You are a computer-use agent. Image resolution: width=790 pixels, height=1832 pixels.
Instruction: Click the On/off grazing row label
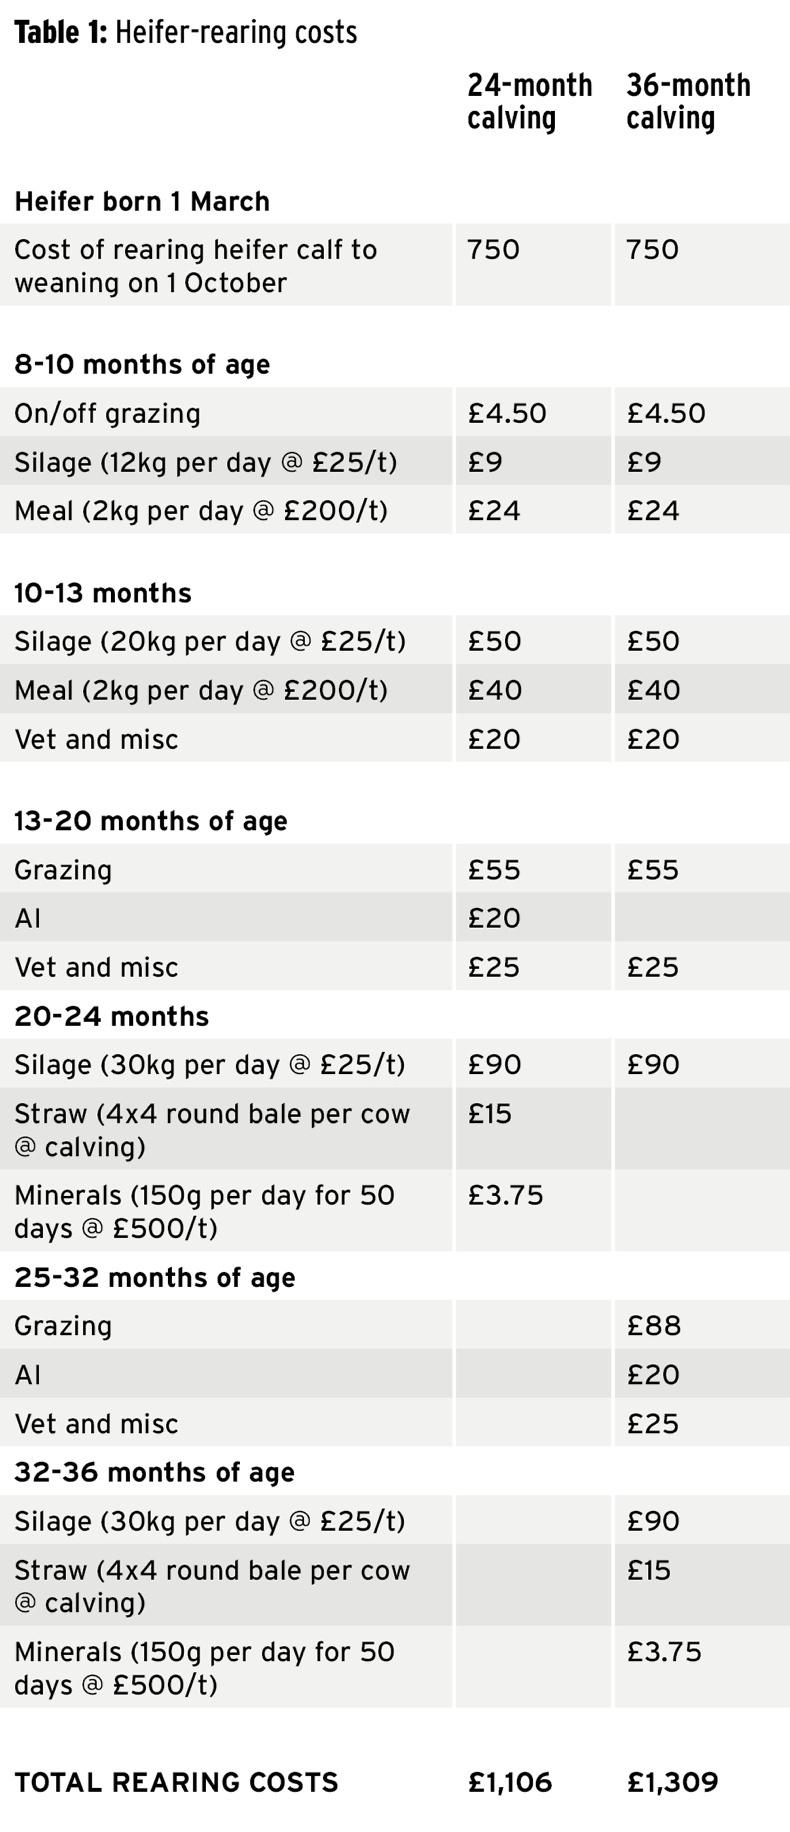[x=107, y=413]
